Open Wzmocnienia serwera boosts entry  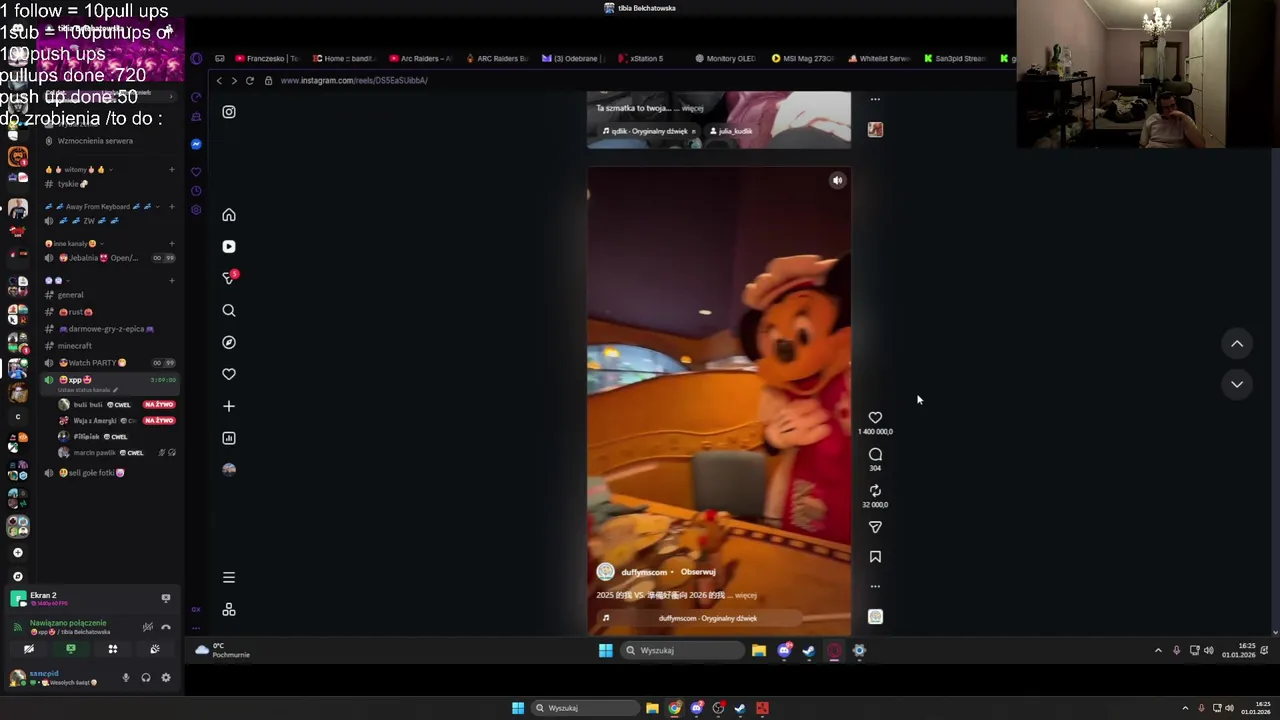[95, 141]
